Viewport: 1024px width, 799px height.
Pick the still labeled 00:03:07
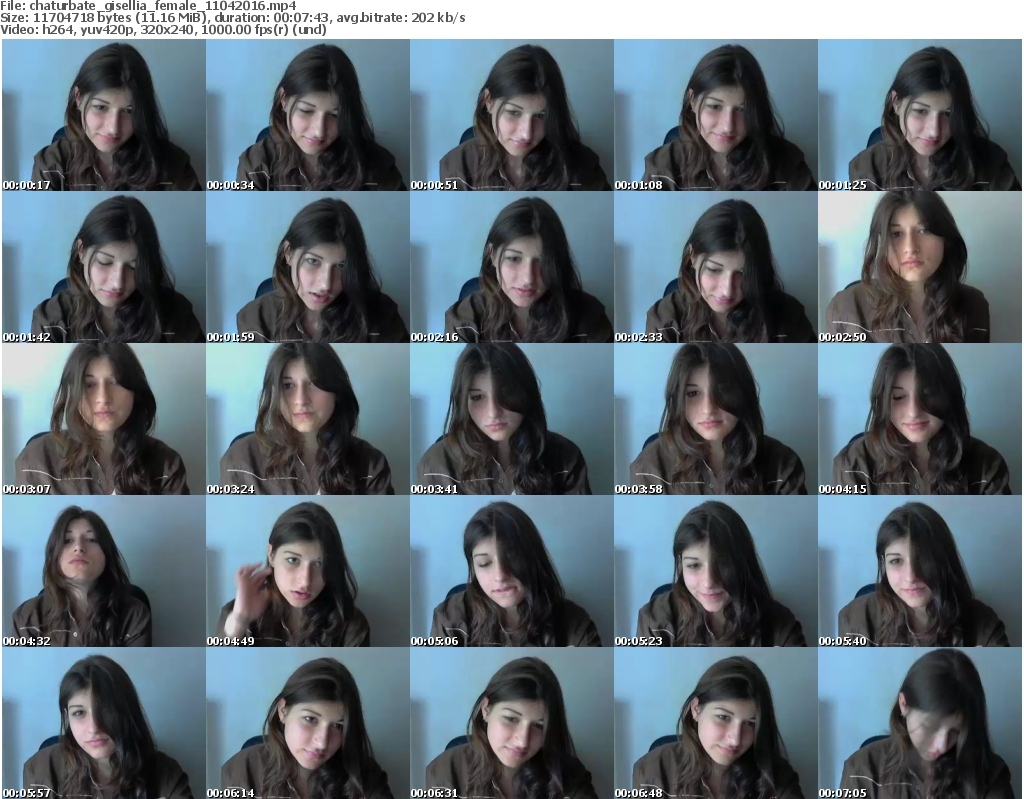(104, 419)
